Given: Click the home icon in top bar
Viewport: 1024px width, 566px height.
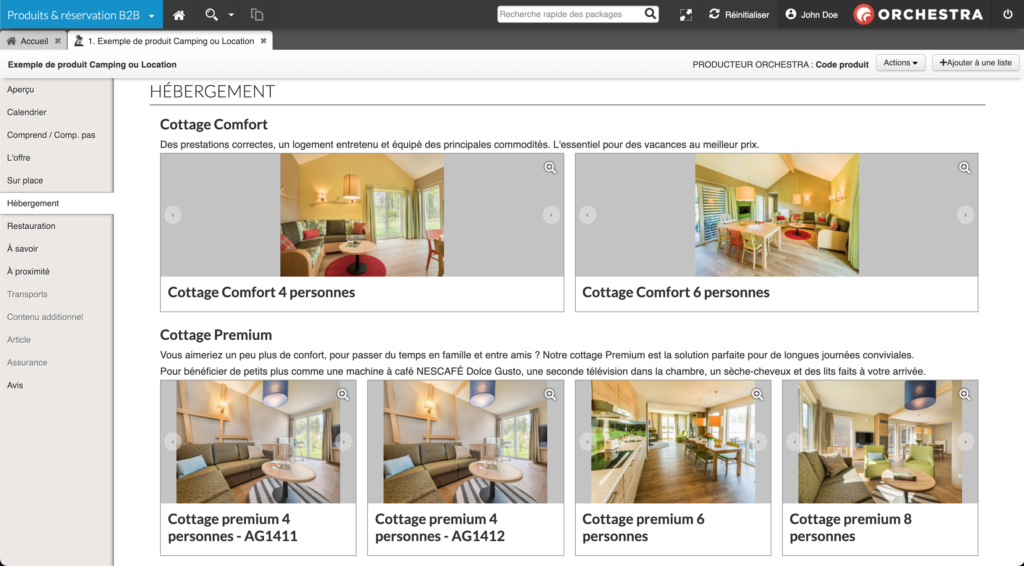Looking at the screenshot, I should [x=179, y=15].
